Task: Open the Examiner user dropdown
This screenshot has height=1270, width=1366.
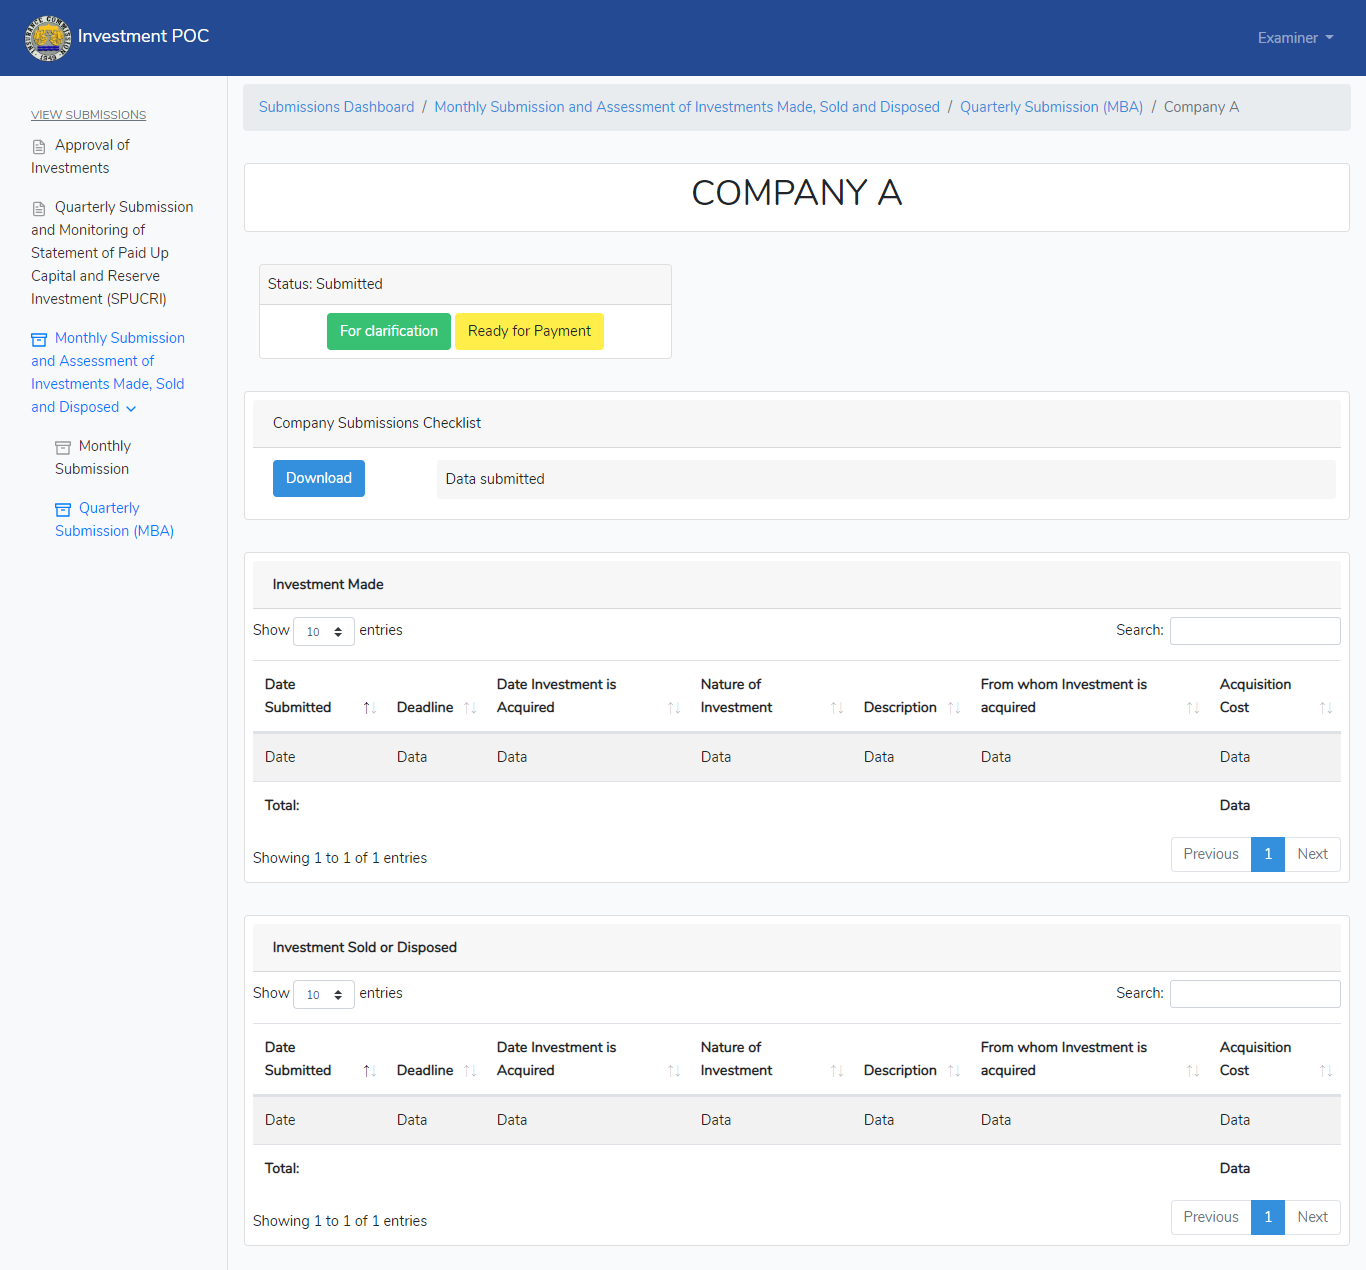Action: (1295, 38)
